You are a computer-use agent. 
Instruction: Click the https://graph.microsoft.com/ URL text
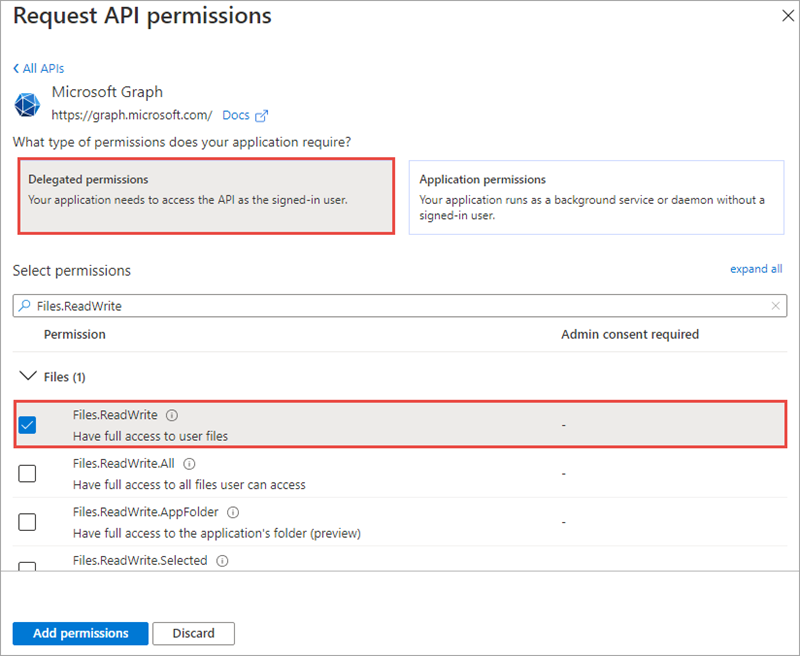[132, 115]
